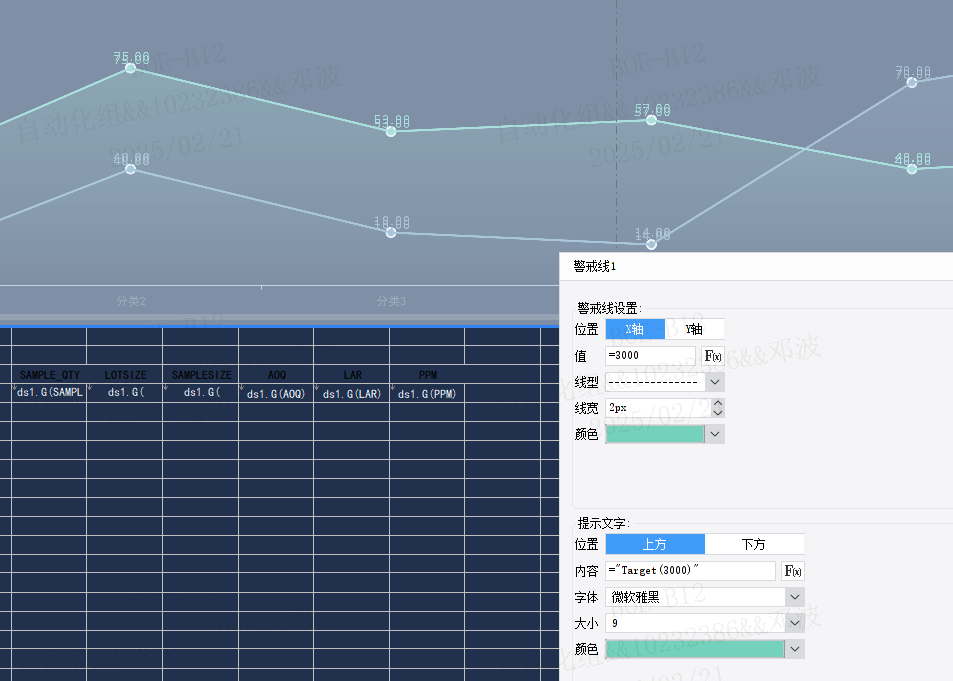The image size is (953, 681).
Task: Open the line type dropdown
Action: pos(715,382)
